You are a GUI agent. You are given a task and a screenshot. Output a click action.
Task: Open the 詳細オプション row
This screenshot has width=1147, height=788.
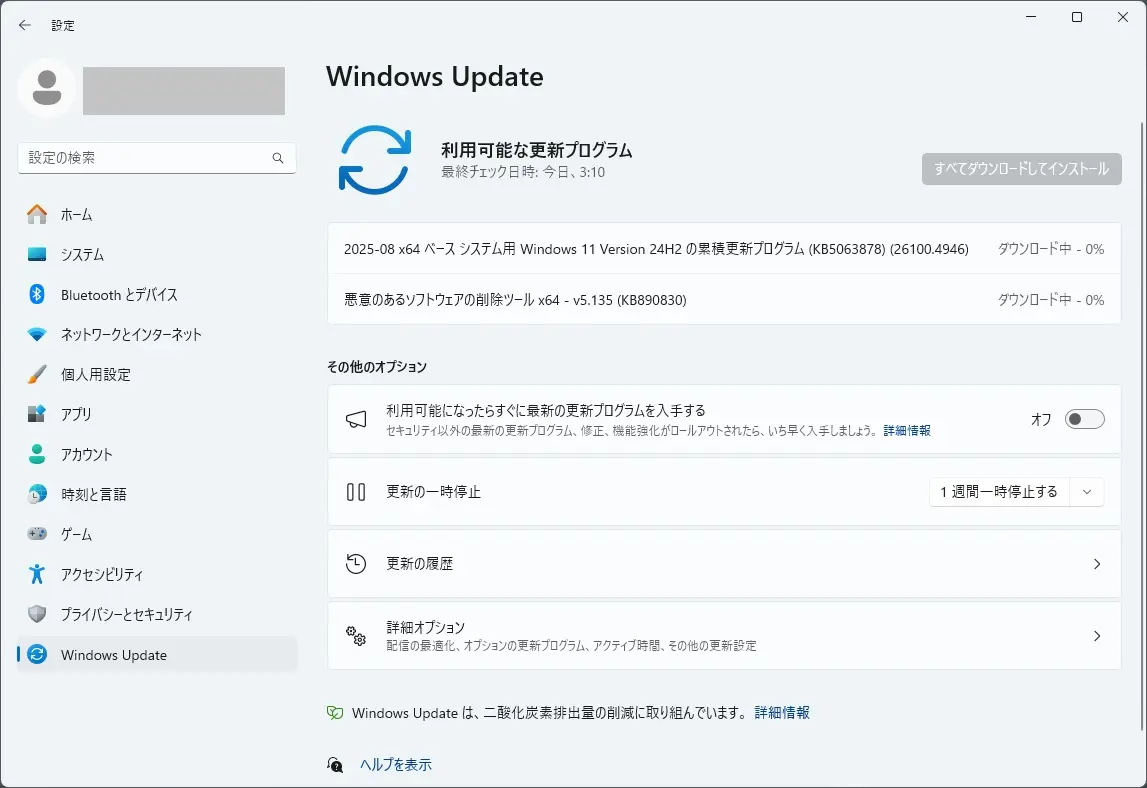click(x=724, y=636)
